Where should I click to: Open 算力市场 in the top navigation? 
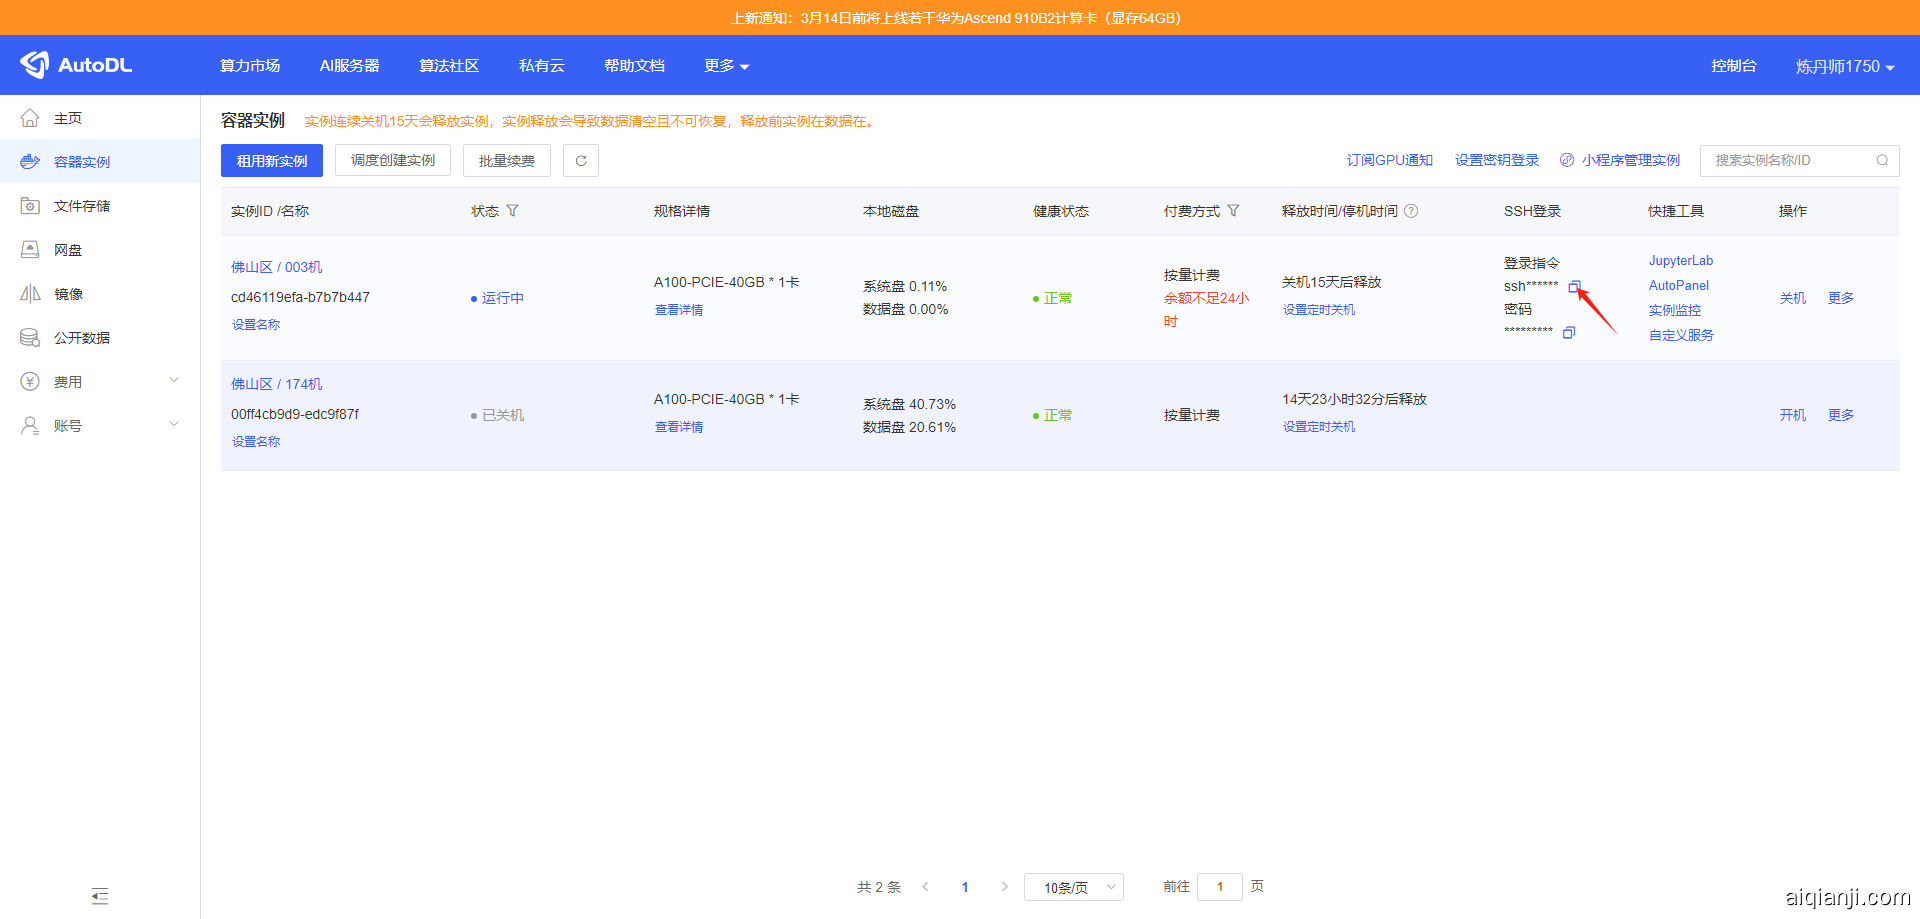click(x=250, y=66)
